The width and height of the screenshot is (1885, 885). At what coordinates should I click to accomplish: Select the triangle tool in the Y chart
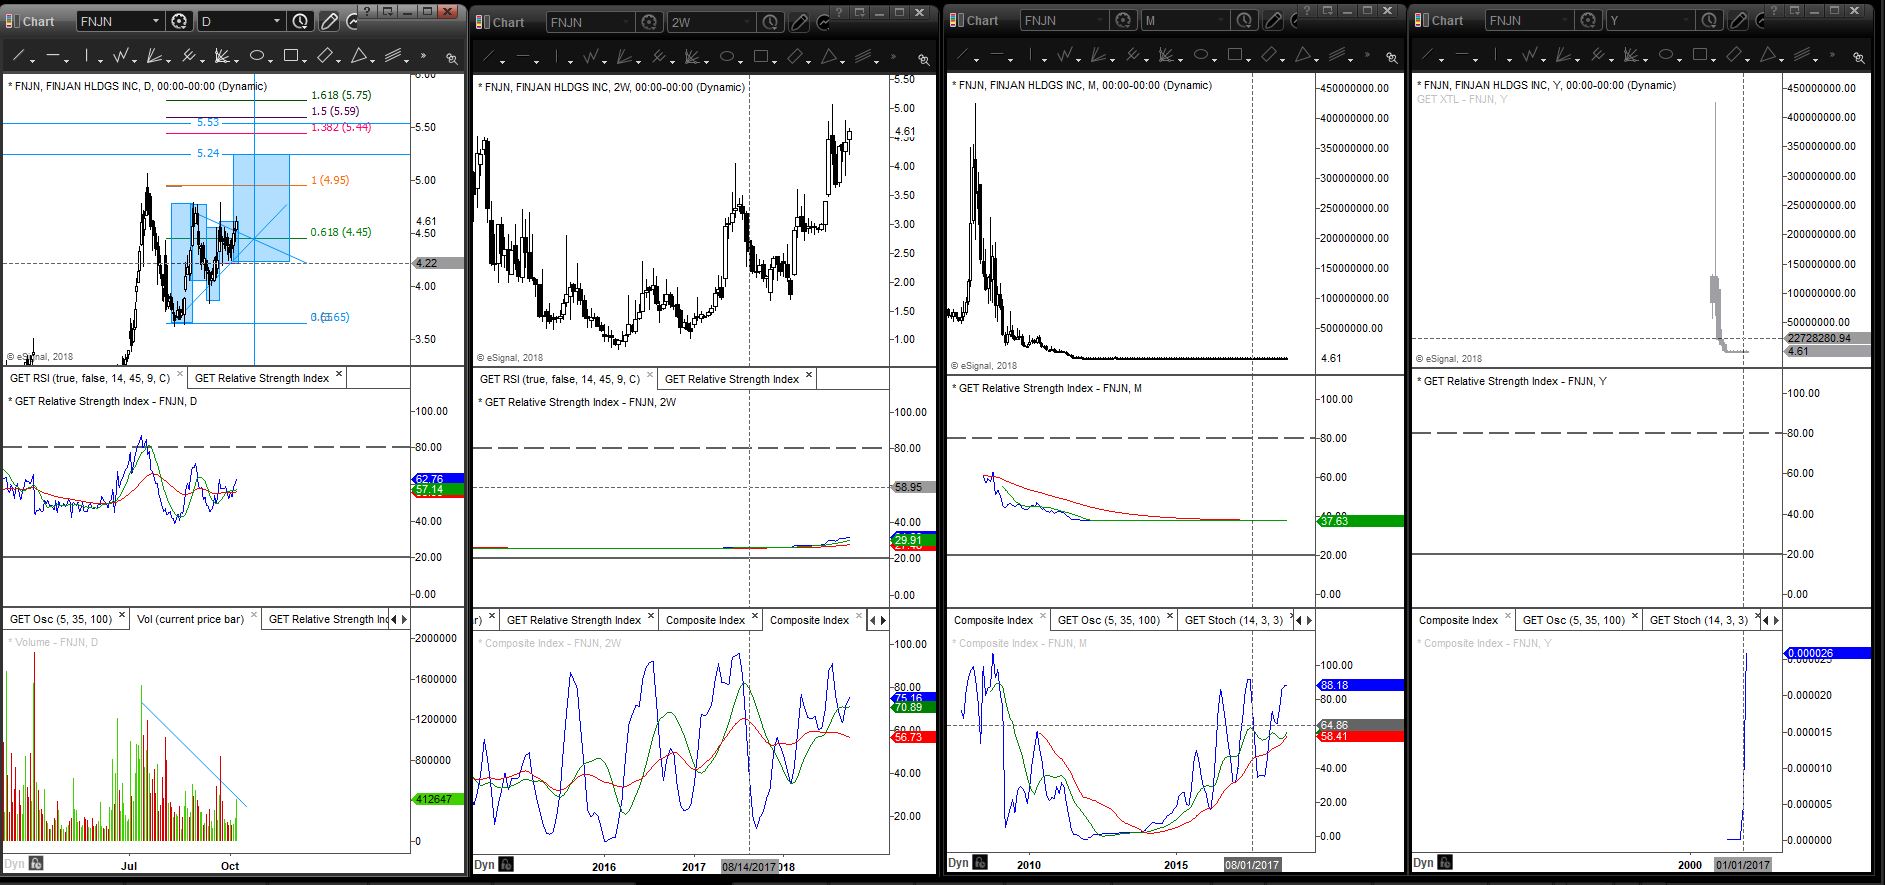click(1770, 55)
